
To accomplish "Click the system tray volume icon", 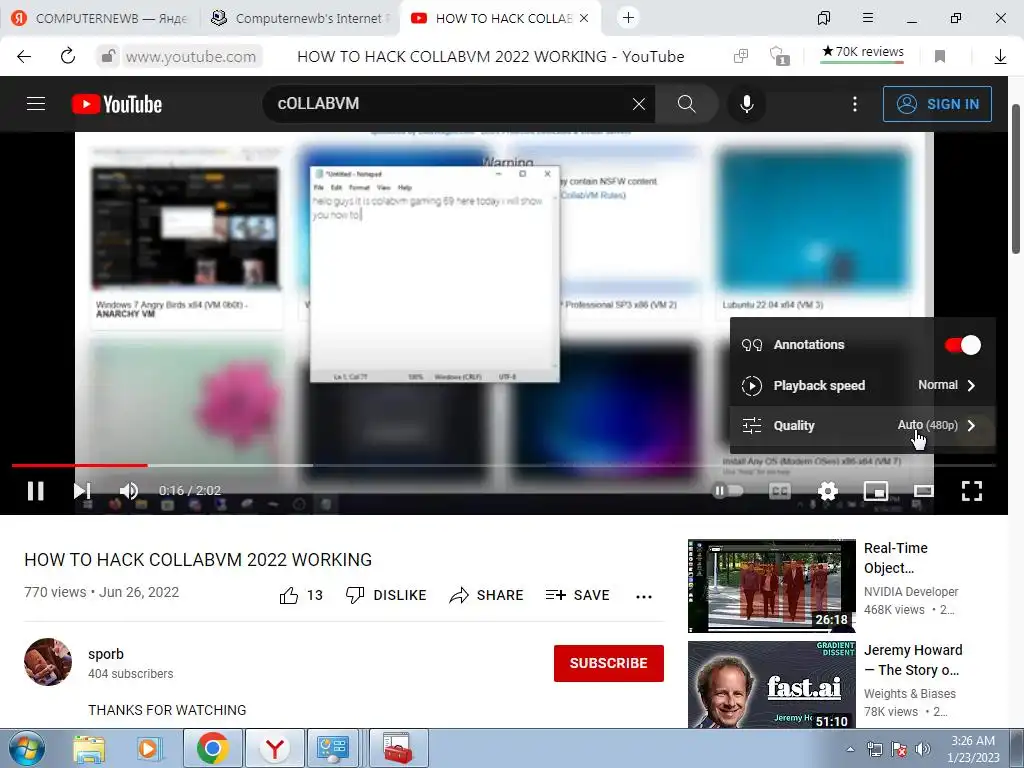I will pyautogui.click(x=923, y=749).
